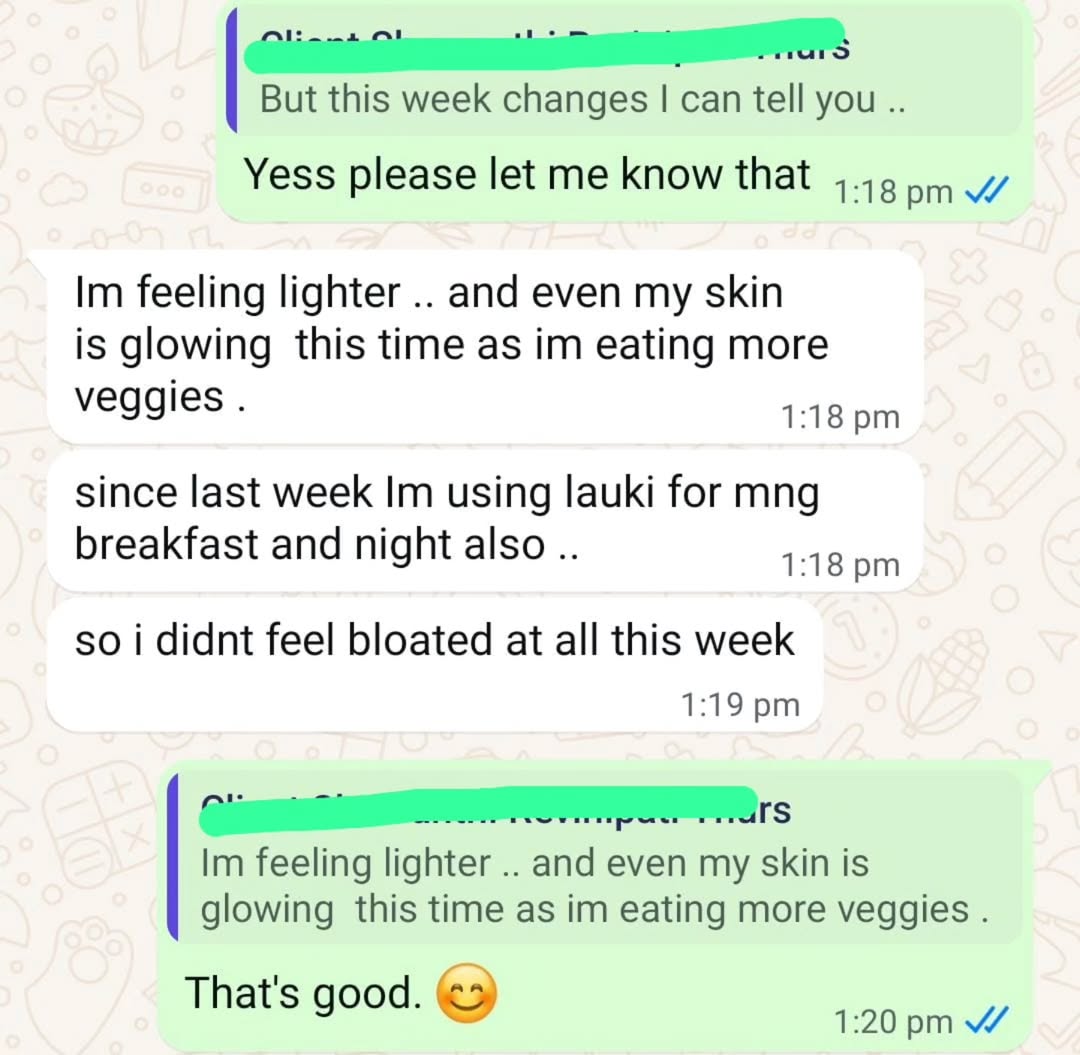Viewport: 1080px width, 1055px height.
Task: Open quoted reply "Im feeling lighter" in green bubble
Action: pos(594,857)
